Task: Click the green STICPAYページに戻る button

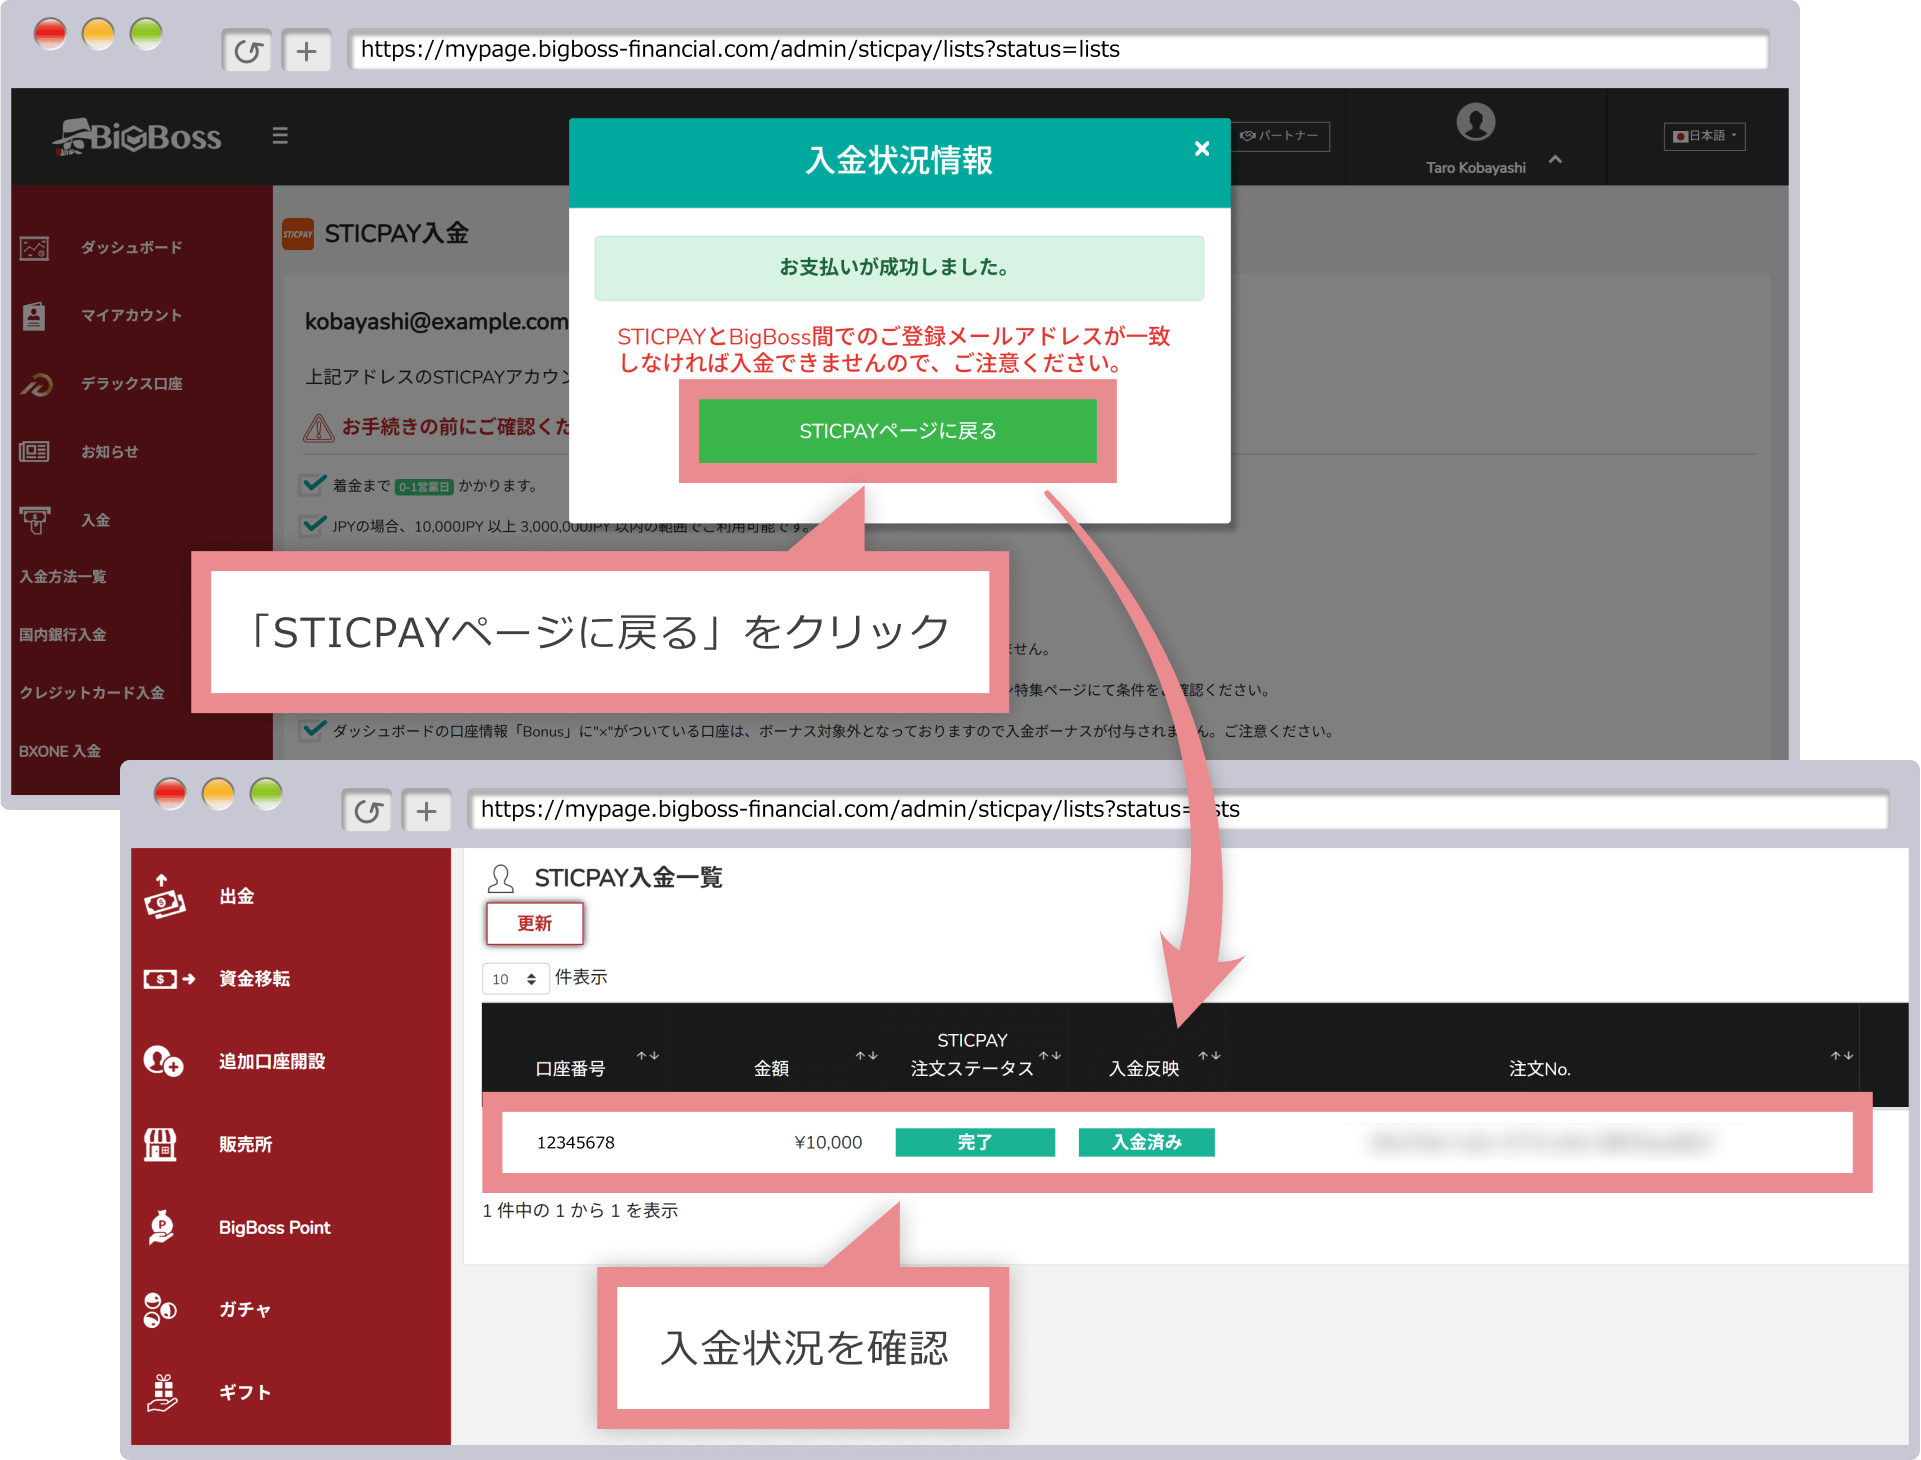Action: pos(897,431)
